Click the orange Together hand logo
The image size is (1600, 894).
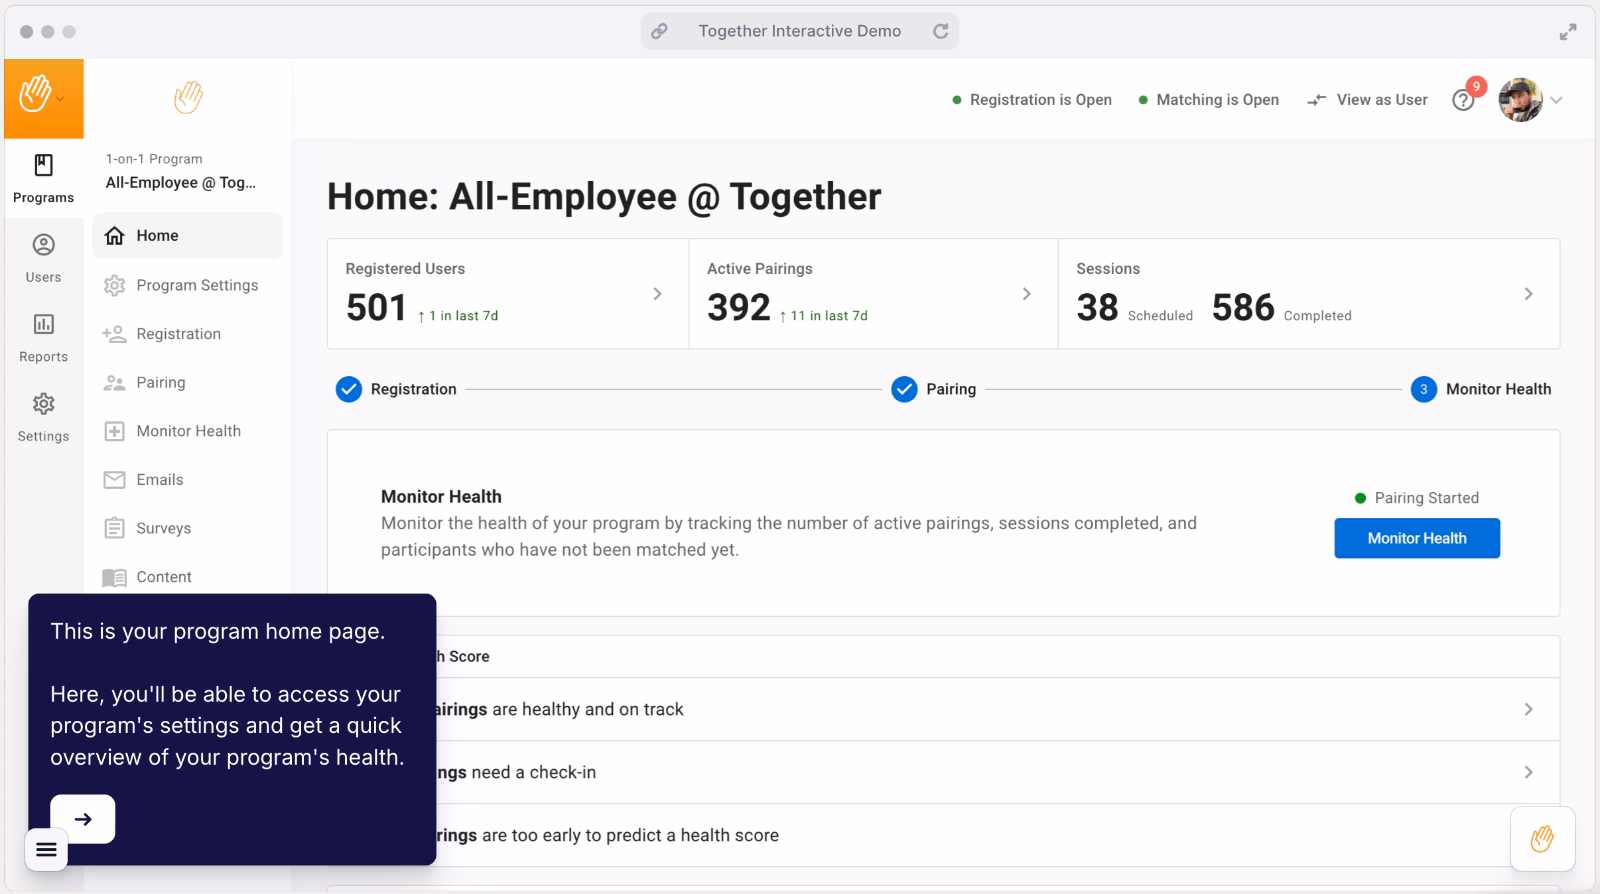tap(35, 95)
